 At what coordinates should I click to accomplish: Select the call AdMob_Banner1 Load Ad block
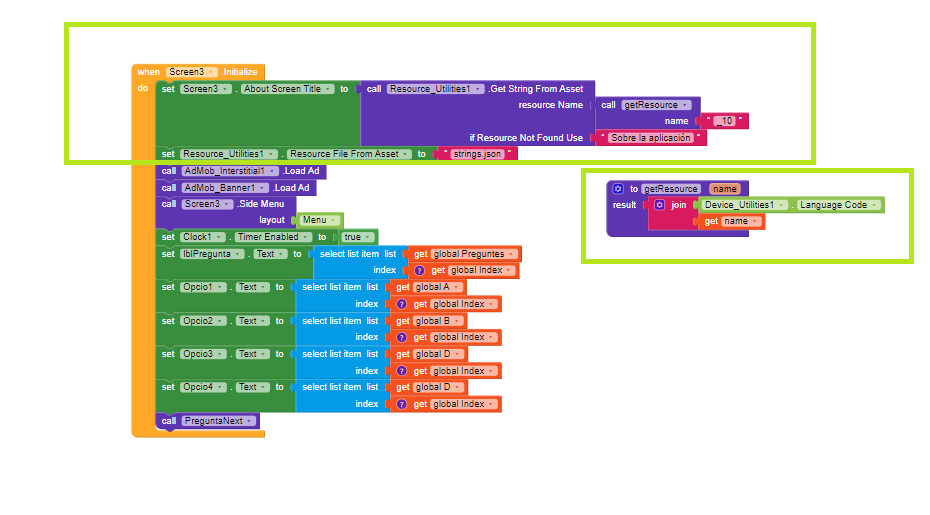(235, 187)
